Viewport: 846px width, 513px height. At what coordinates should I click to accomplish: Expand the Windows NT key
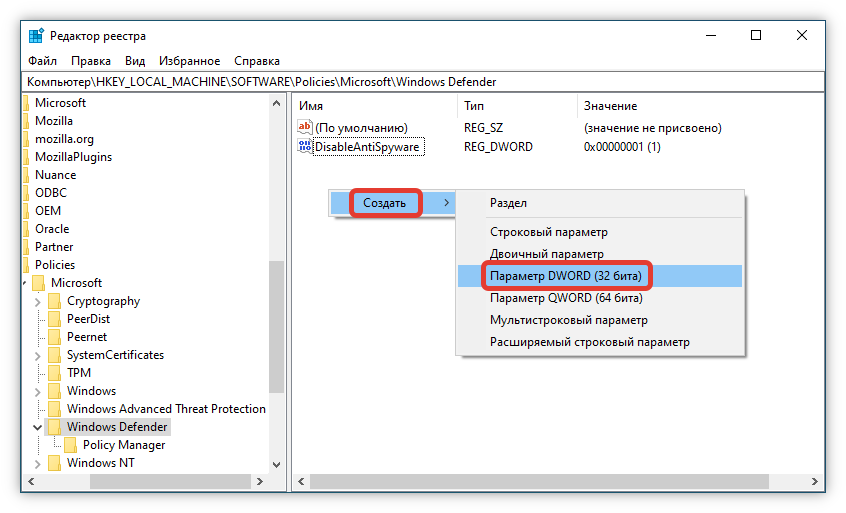tap(37, 463)
